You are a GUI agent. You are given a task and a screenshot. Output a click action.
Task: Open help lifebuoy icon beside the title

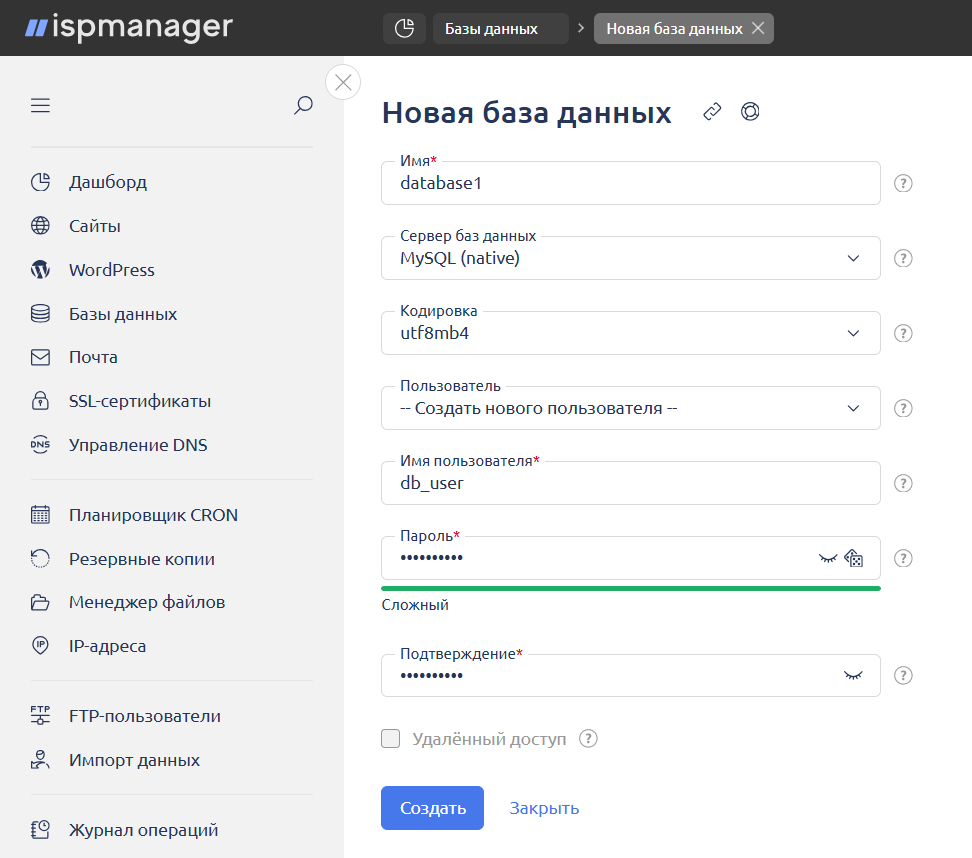750,112
